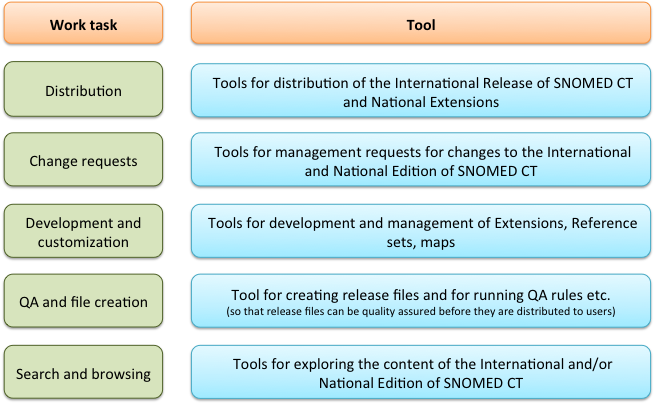Image resolution: width=655 pixels, height=404 pixels.
Task: Click the 'and National Extensions' text line
Action: click(422, 102)
